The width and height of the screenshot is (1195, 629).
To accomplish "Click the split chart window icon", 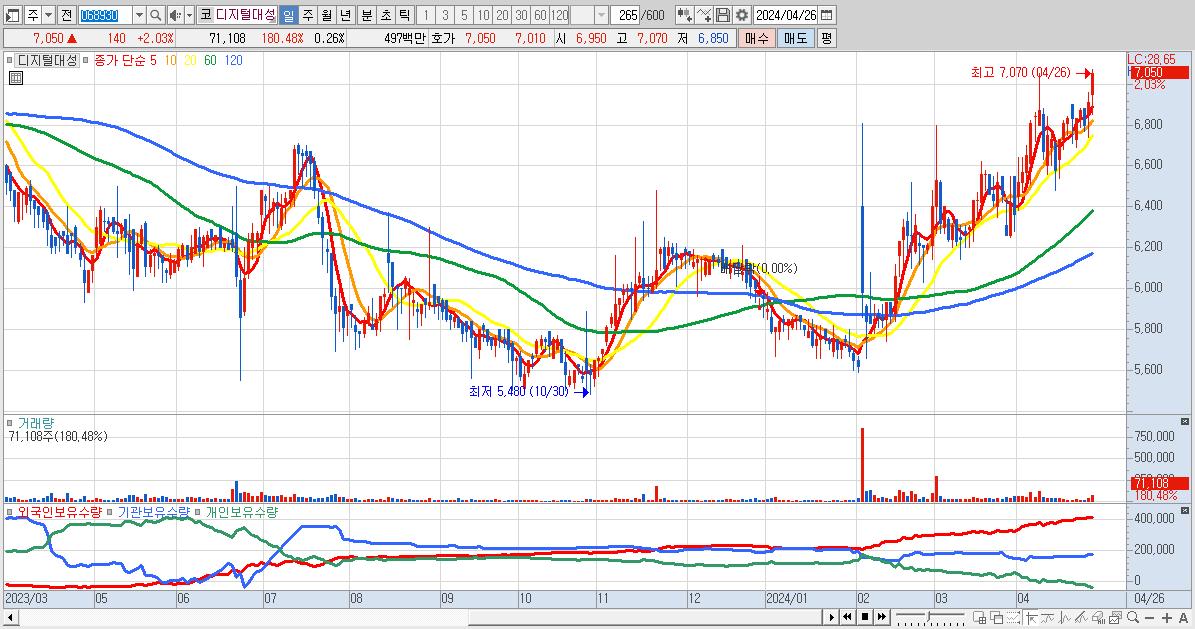I will (980, 618).
